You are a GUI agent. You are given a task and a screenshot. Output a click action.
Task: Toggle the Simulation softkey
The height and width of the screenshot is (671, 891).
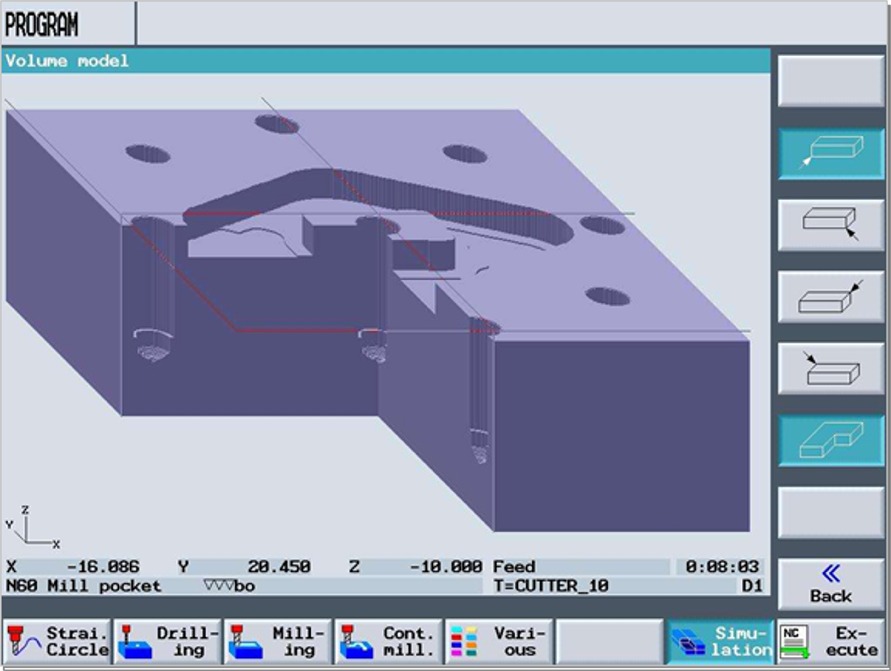[720, 641]
